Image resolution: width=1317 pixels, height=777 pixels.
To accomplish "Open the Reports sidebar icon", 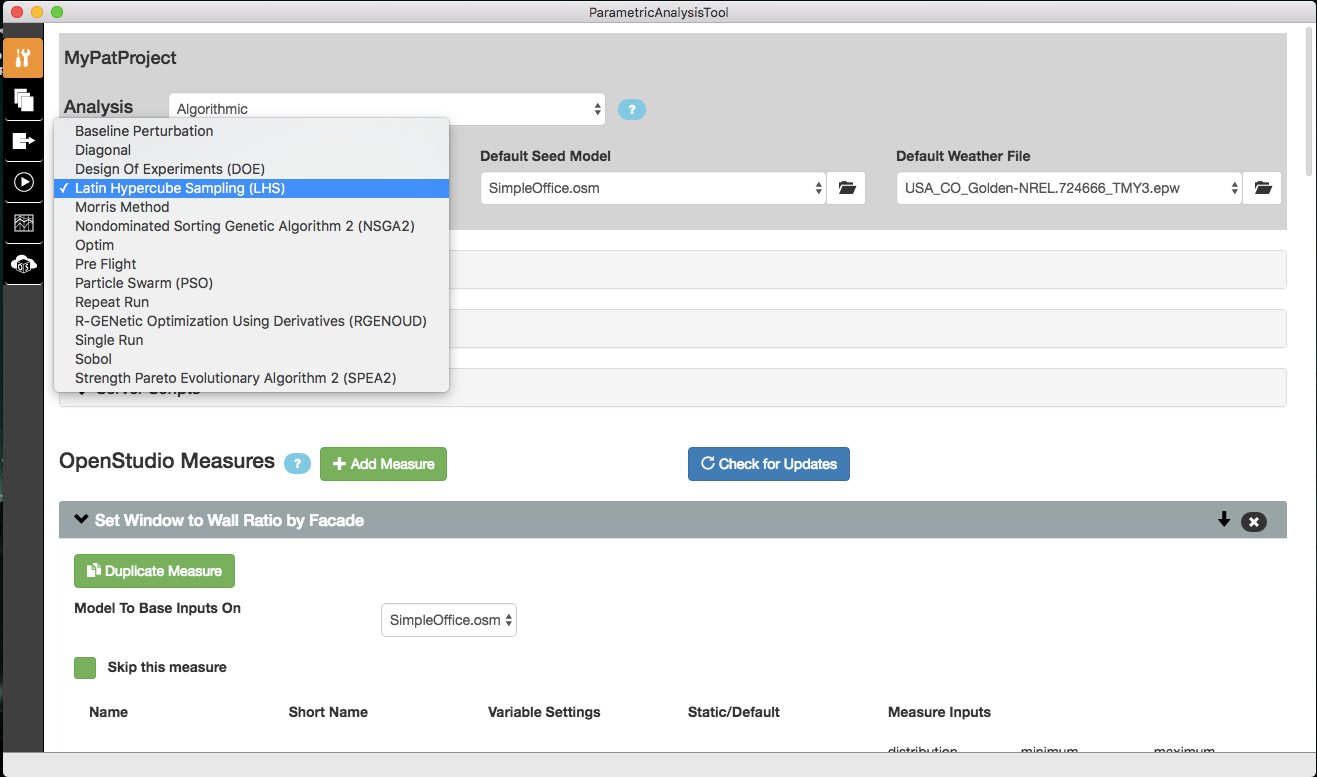I will click(23, 223).
